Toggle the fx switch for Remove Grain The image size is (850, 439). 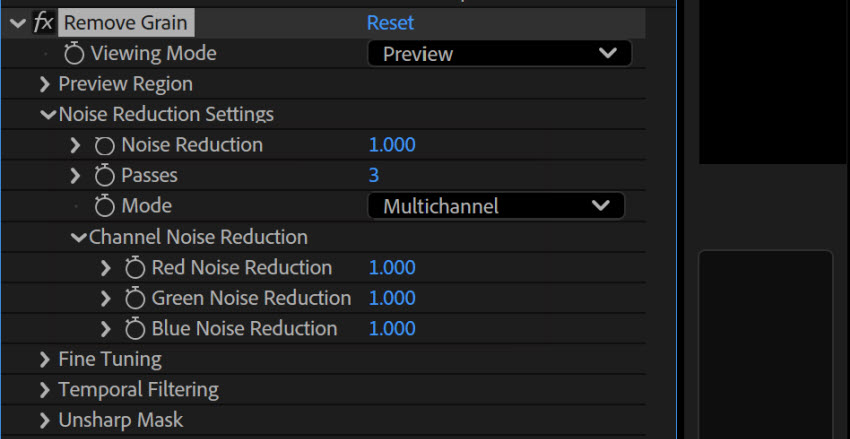click(x=43, y=23)
